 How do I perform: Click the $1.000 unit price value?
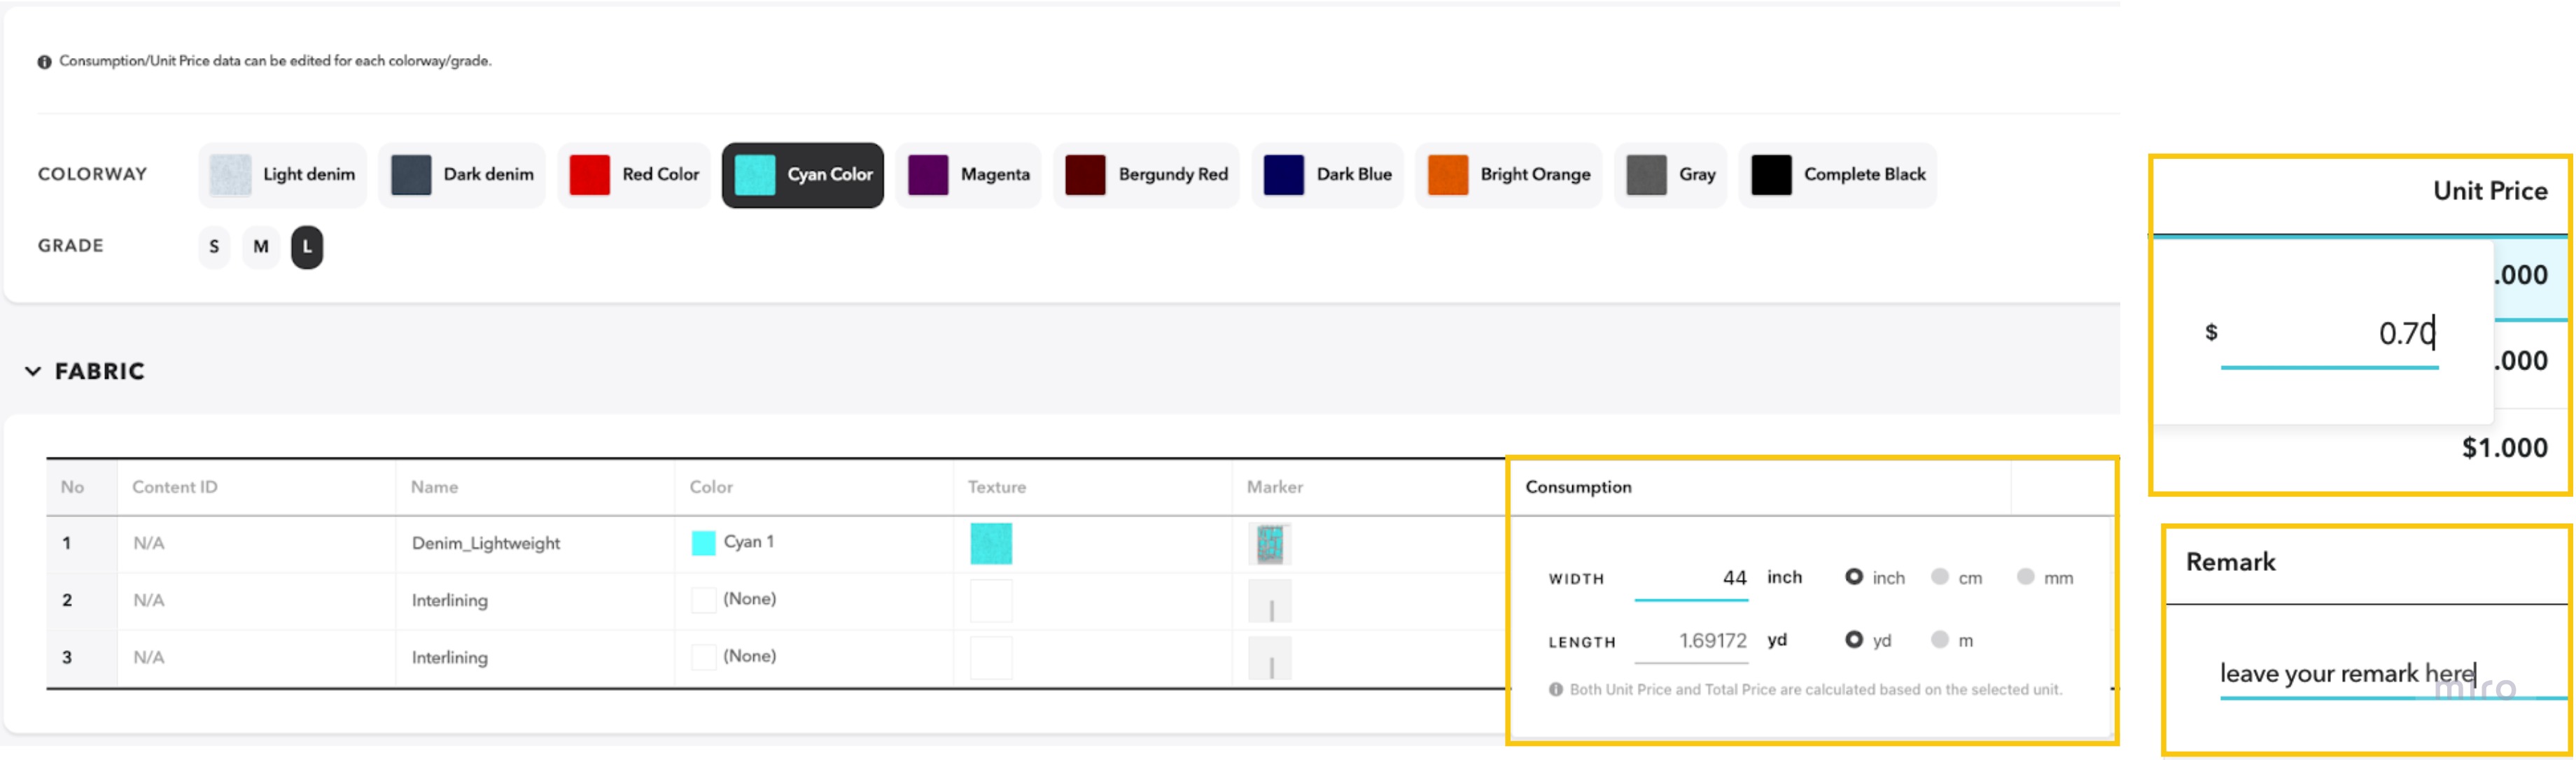2504,448
